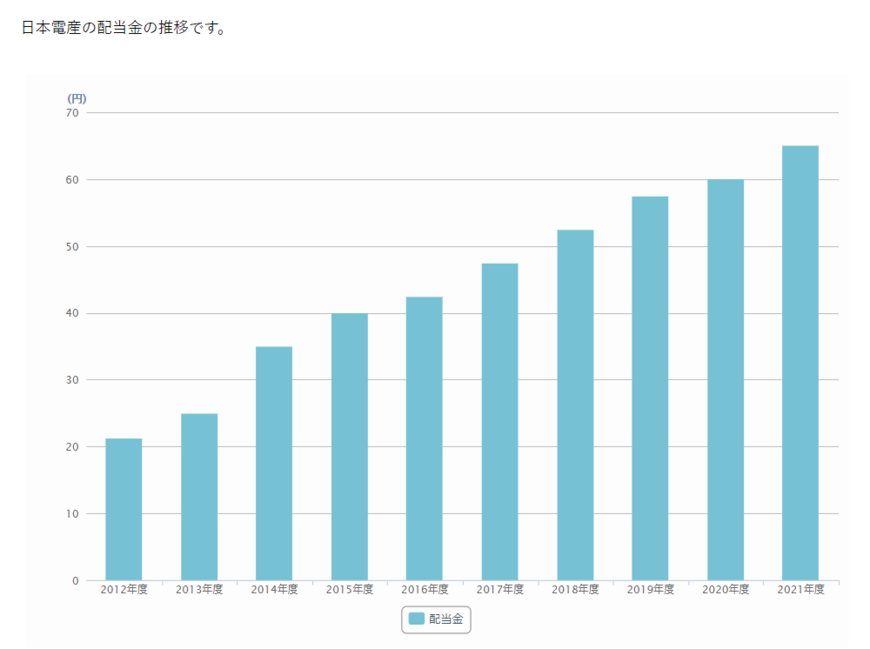Screen dimensions: 870x649
Task: Click the 2019年度 dividend bar
Action: 650,388
